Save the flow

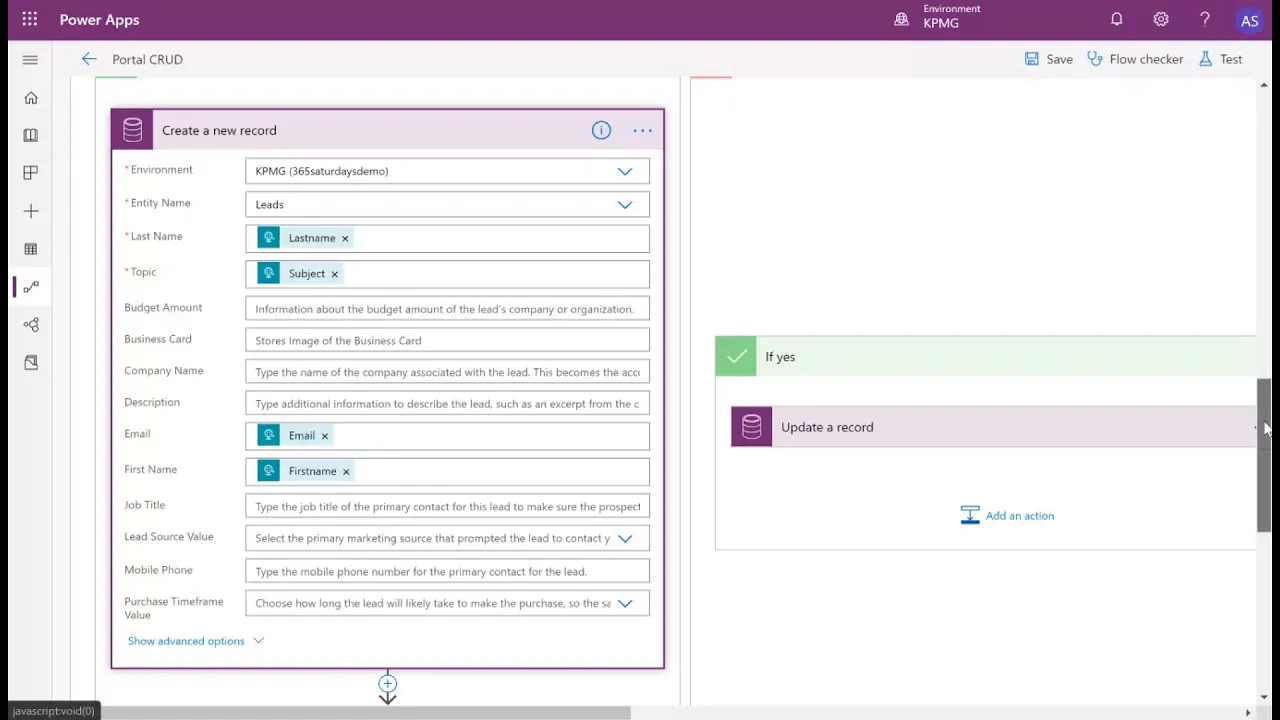pos(1048,59)
